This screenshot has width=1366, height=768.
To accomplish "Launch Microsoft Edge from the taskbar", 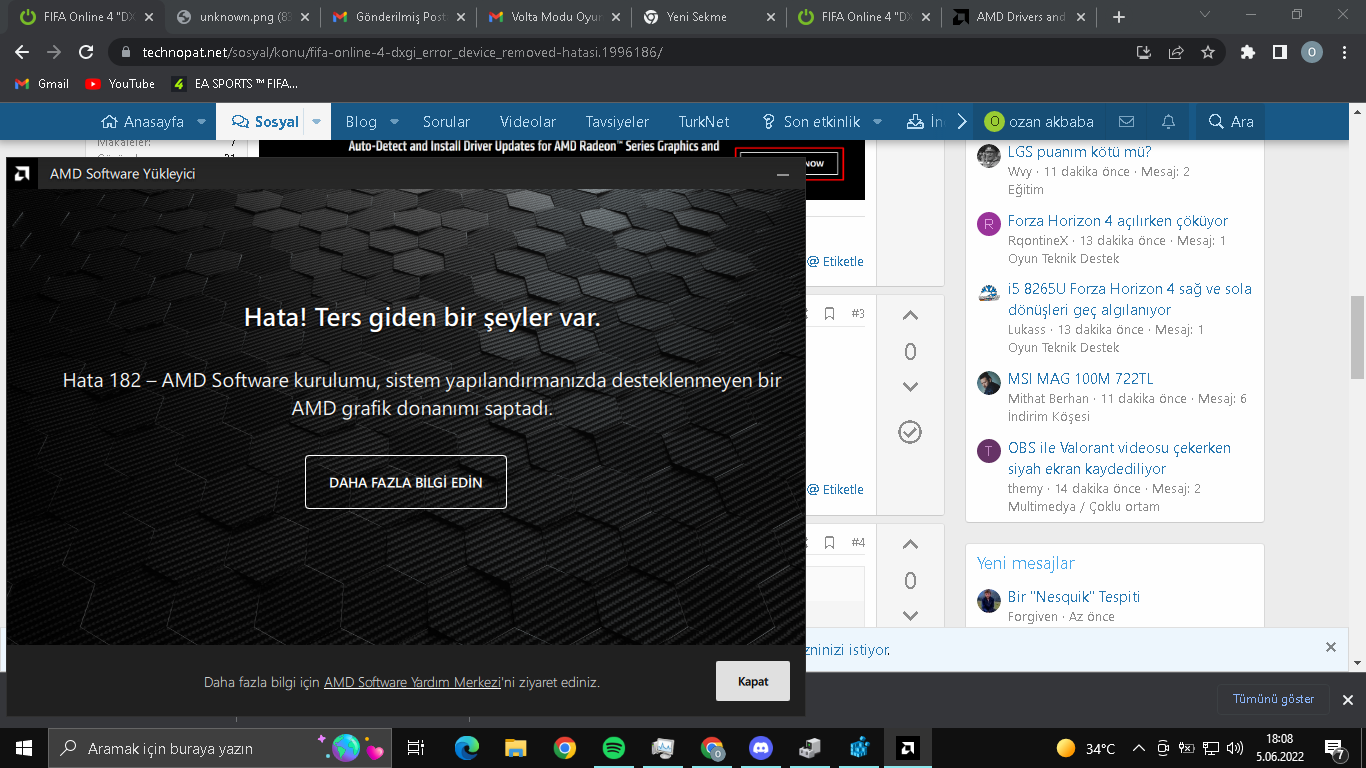I will click(x=466, y=748).
